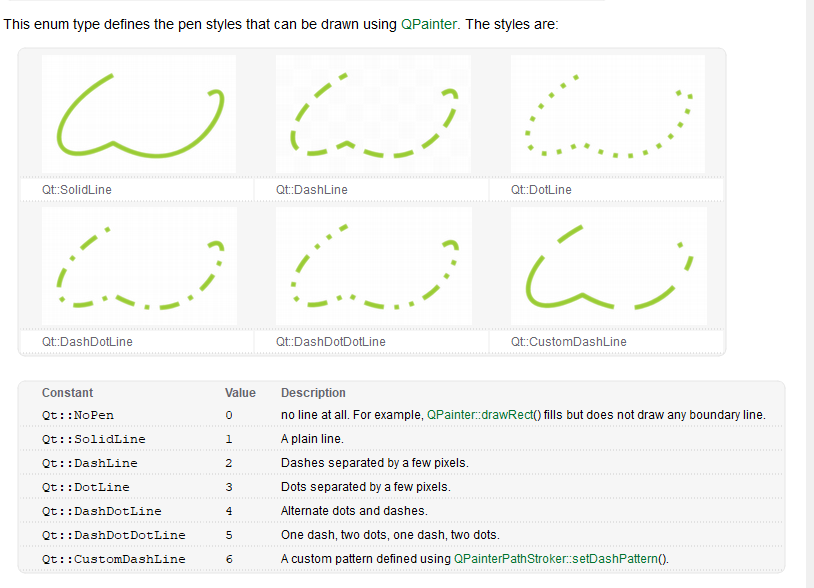Click the Qt::DotLine table constant
Viewport: 814px width, 588px height.
pyautogui.click(x=86, y=487)
